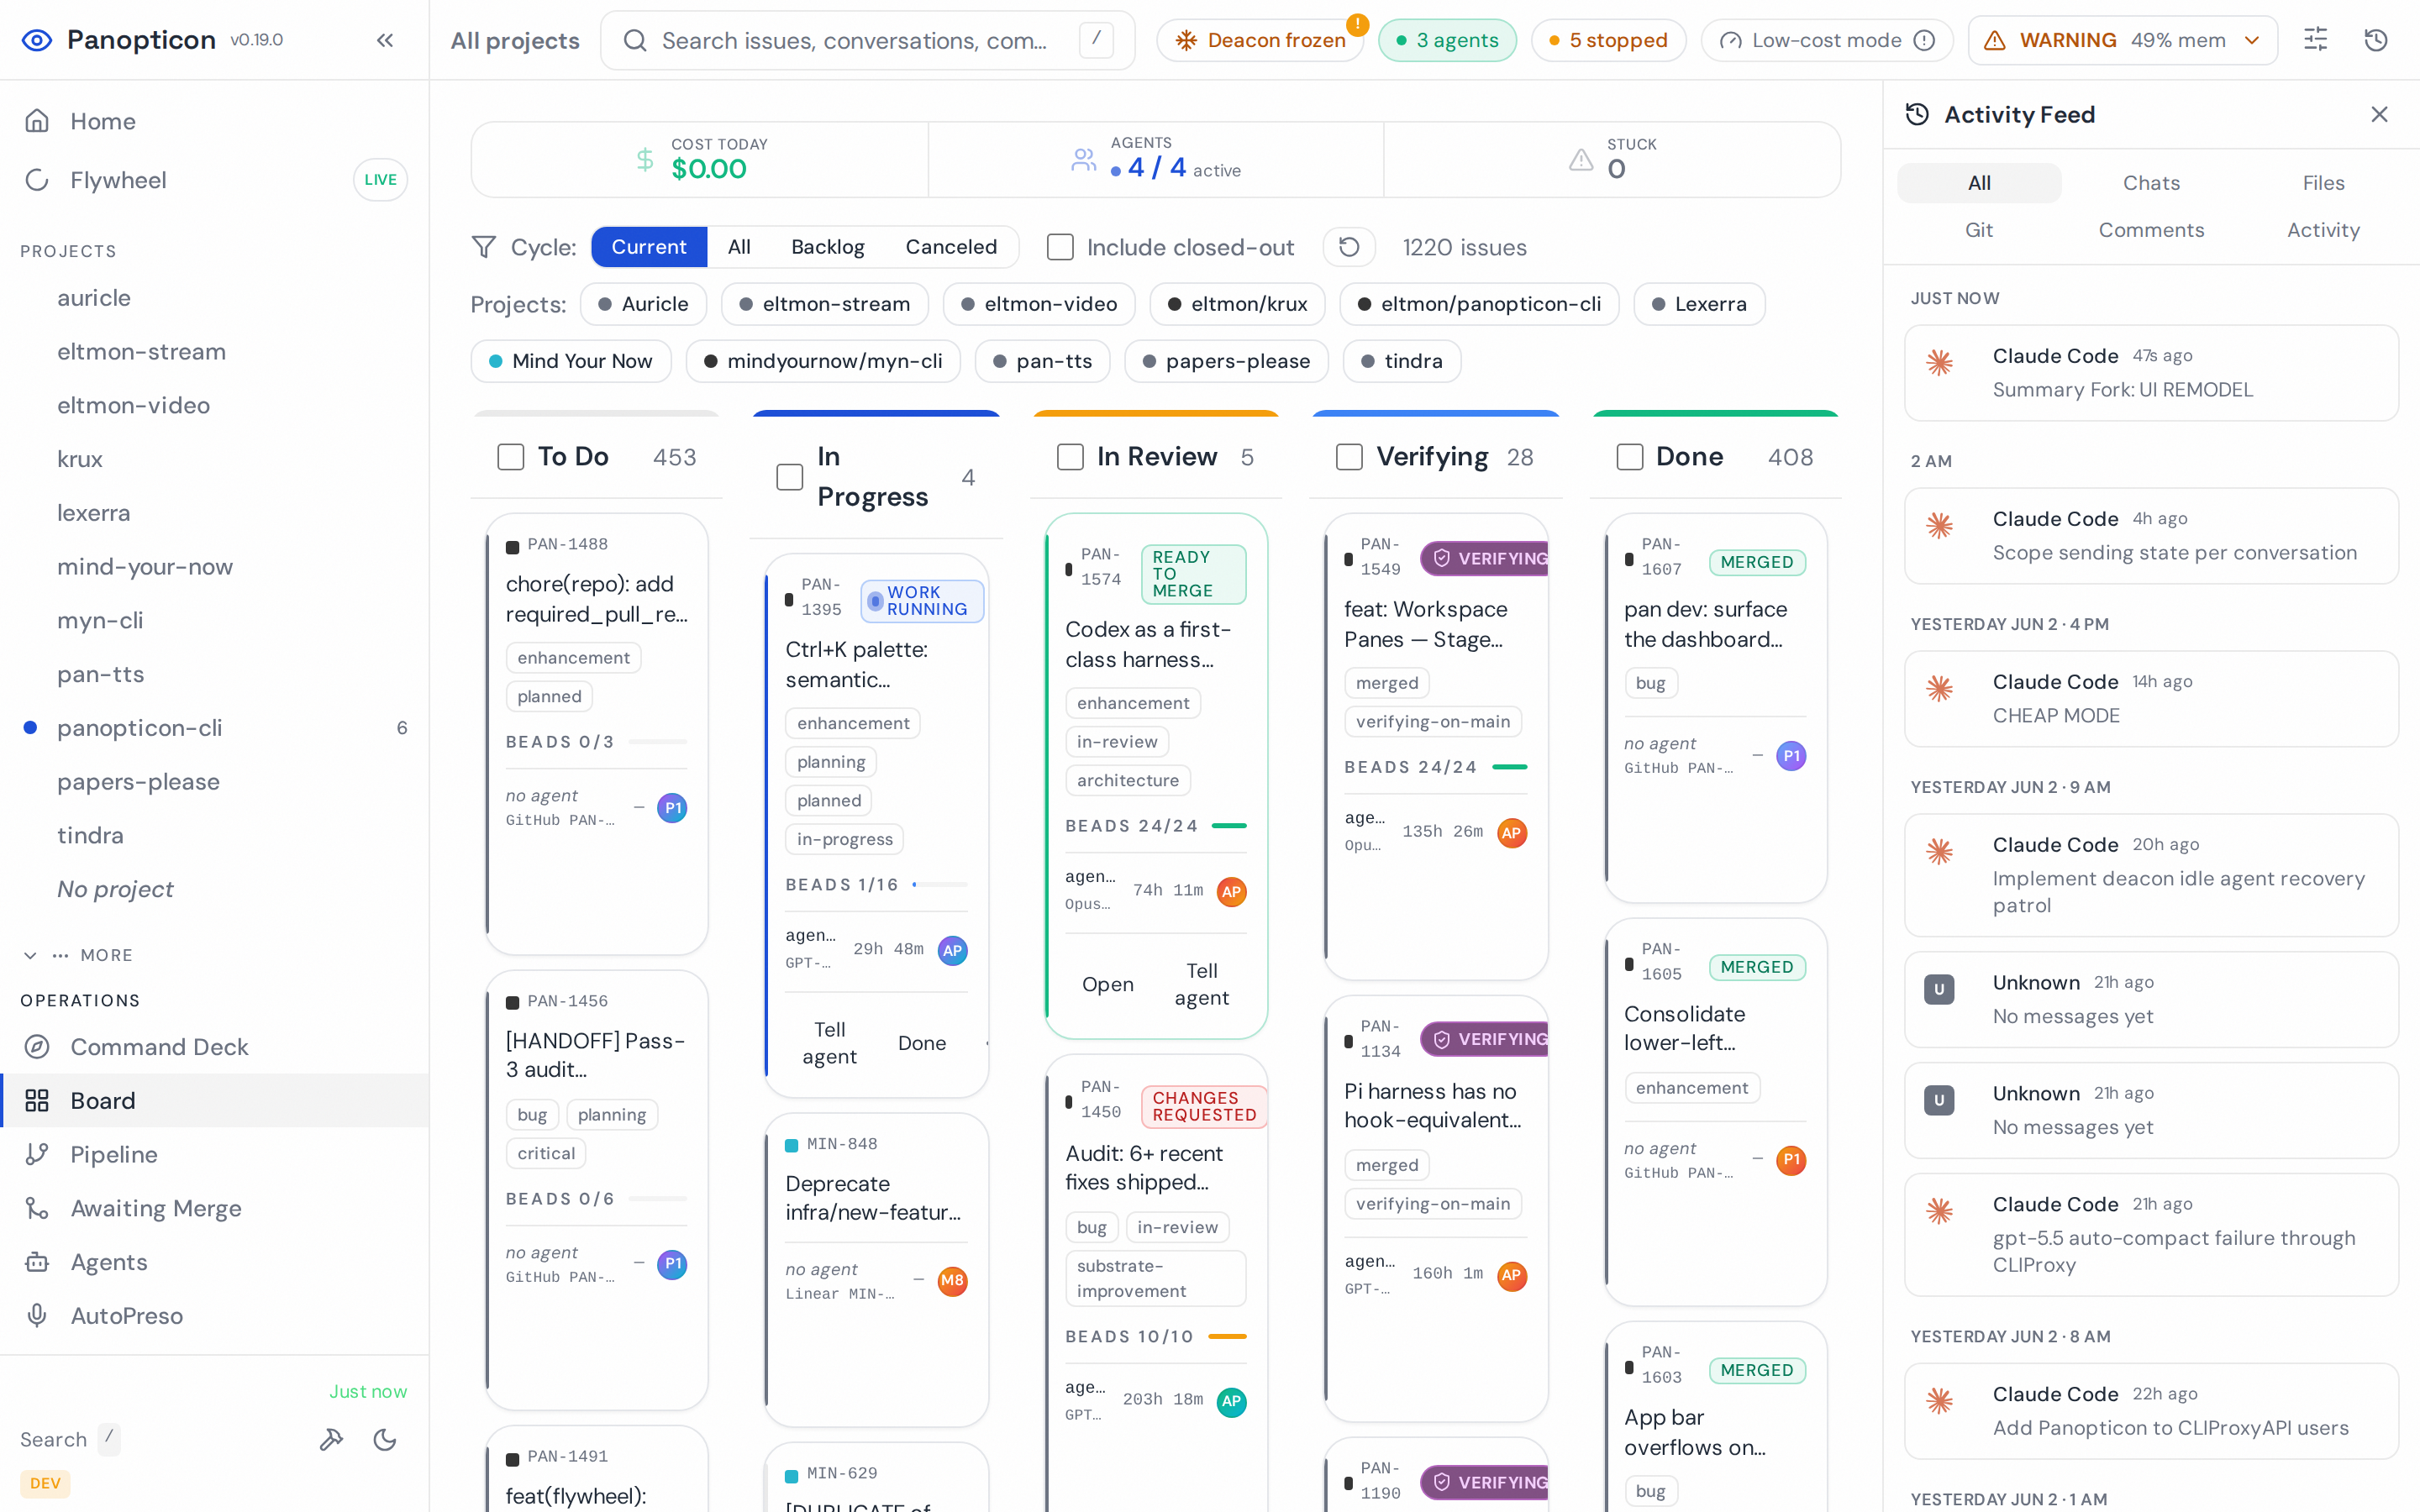The width and height of the screenshot is (2420, 1512).
Task: Open the Chats tab in Activity Feed
Action: point(2151,183)
